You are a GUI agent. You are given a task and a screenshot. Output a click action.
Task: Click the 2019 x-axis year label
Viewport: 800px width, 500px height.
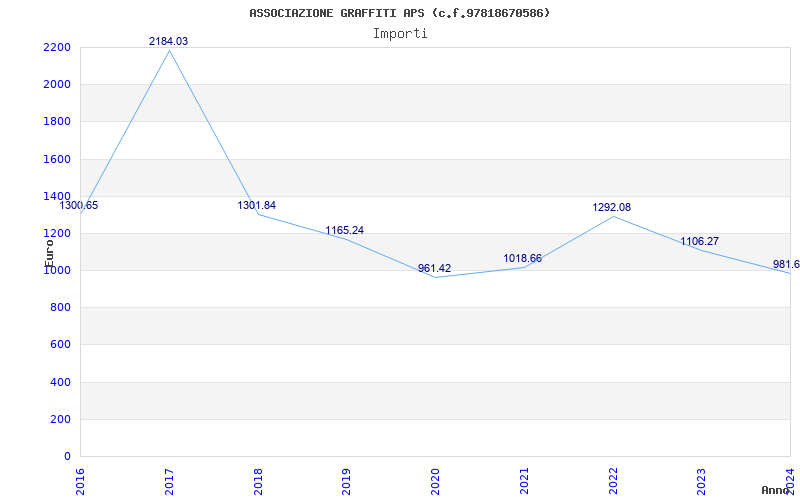pyautogui.click(x=346, y=481)
